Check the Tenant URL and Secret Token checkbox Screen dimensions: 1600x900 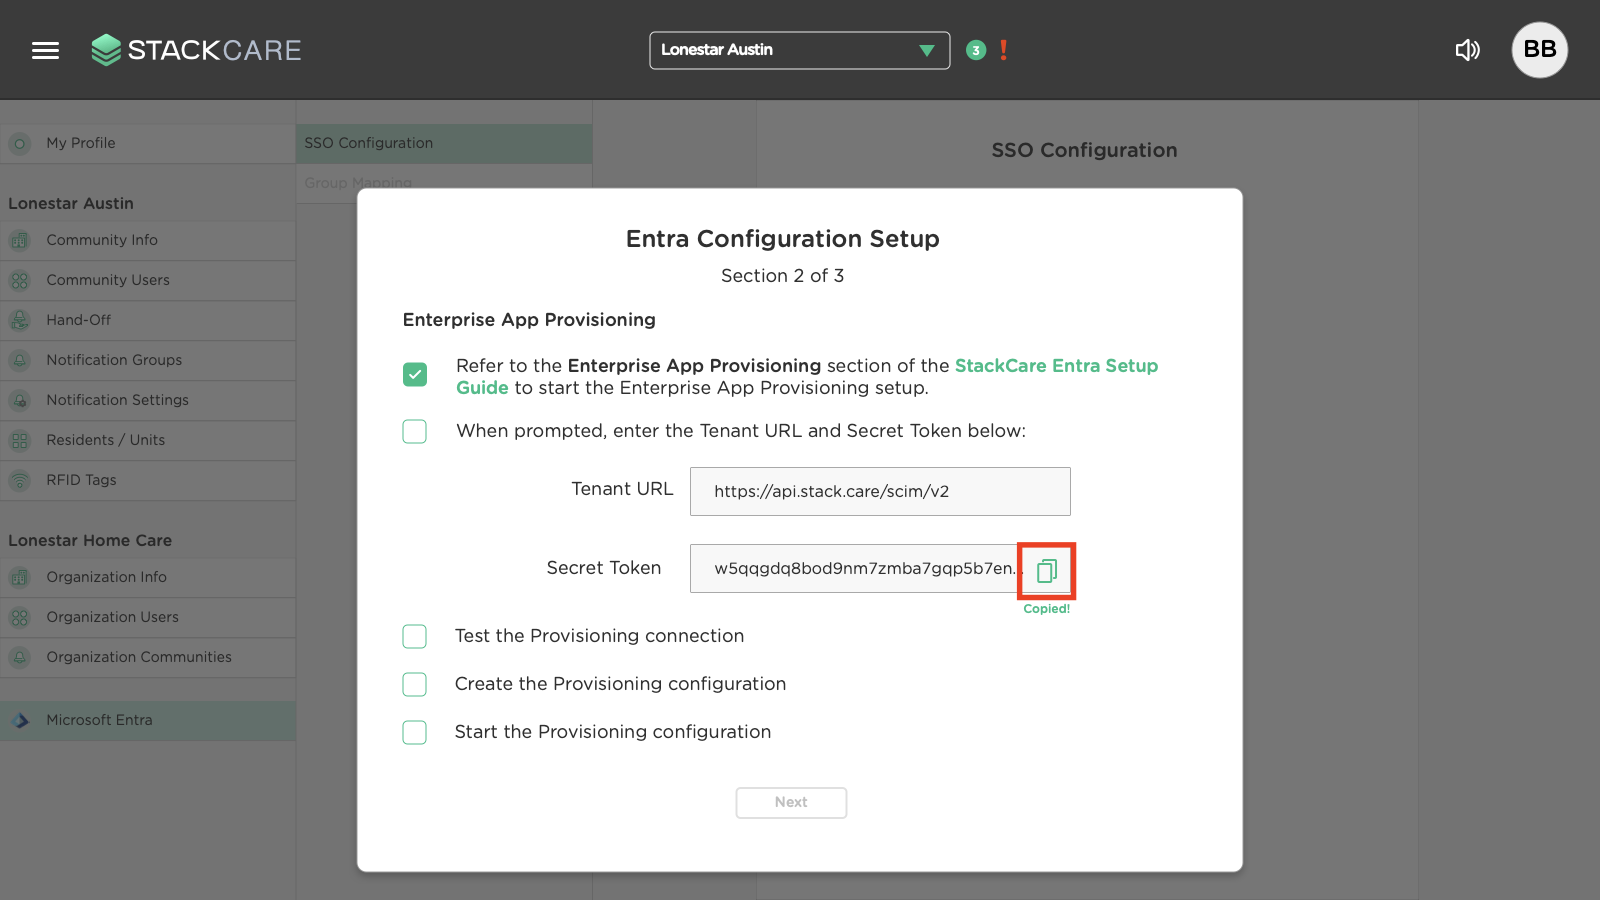414,431
